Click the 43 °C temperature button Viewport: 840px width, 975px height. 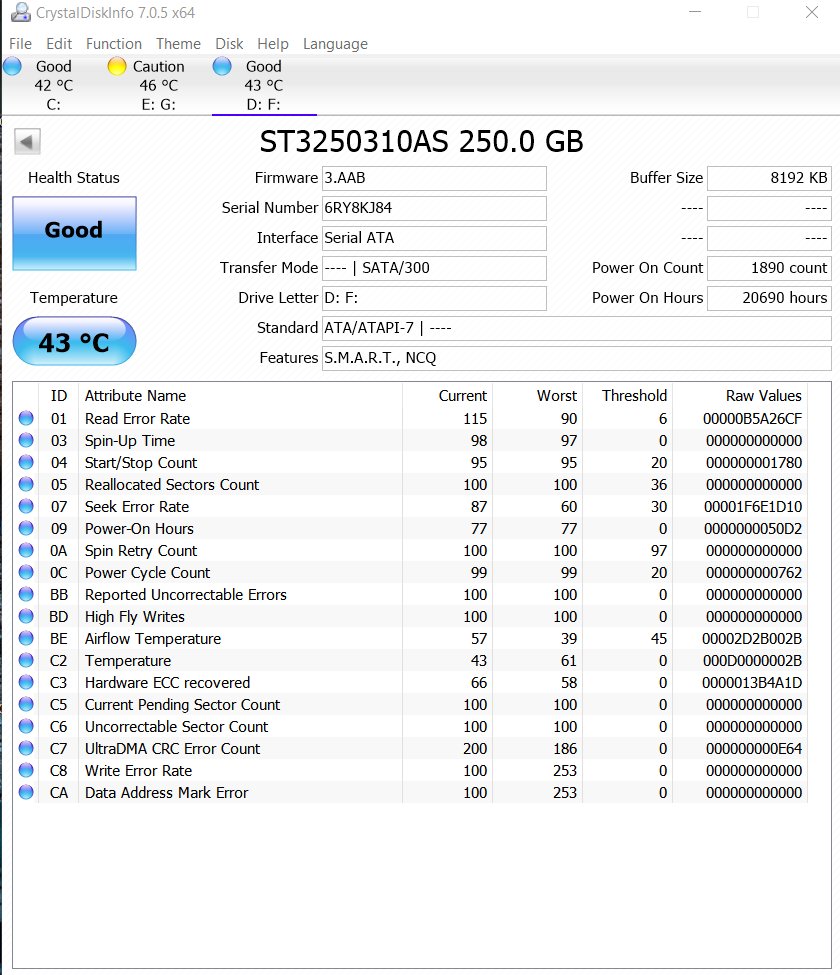coord(75,341)
